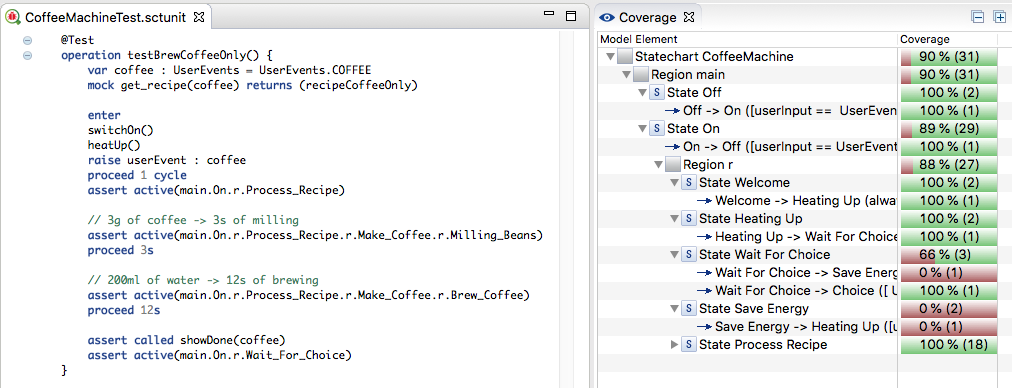Click the state icon beside State Off
1012x388 pixels.
click(x=658, y=93)
